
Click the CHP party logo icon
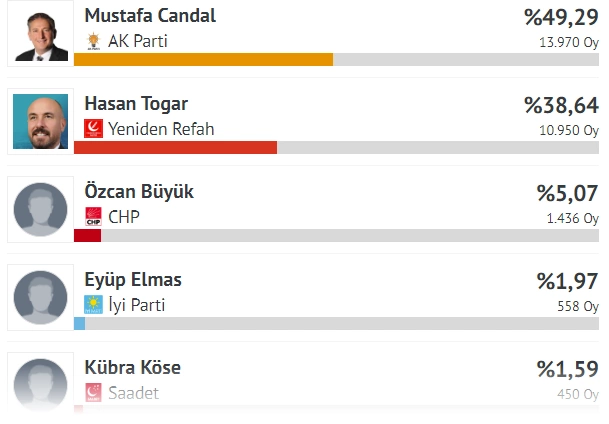click(94, 217)
